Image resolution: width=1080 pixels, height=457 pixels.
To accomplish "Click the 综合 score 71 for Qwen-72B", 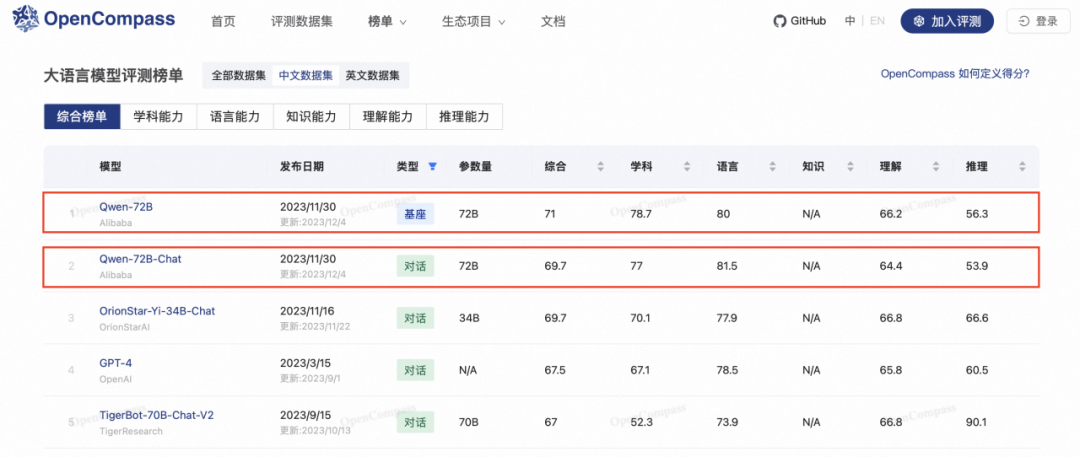I will [550, 214].
